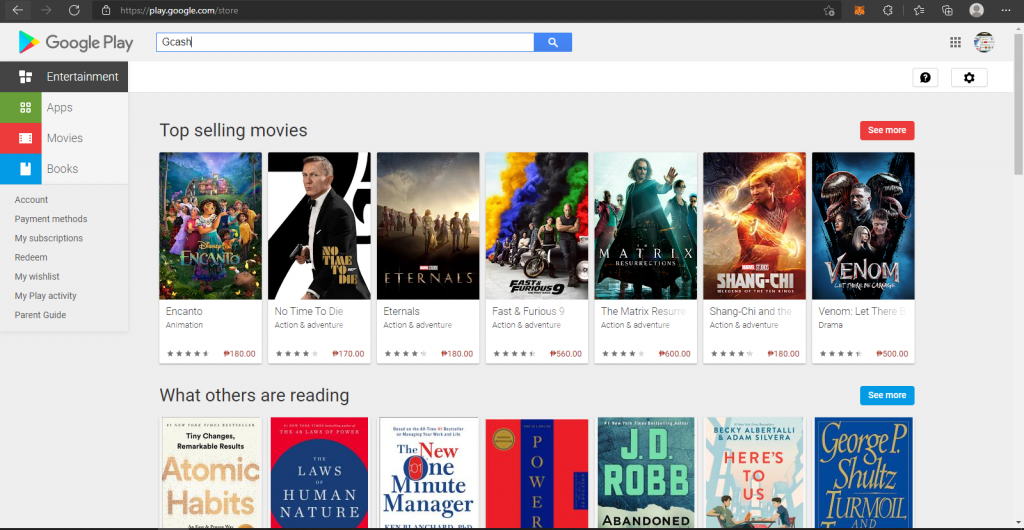This screenshot has width=1024, height=530.
Task: Open Google account avatar
Action: click(x=984, y=42)
